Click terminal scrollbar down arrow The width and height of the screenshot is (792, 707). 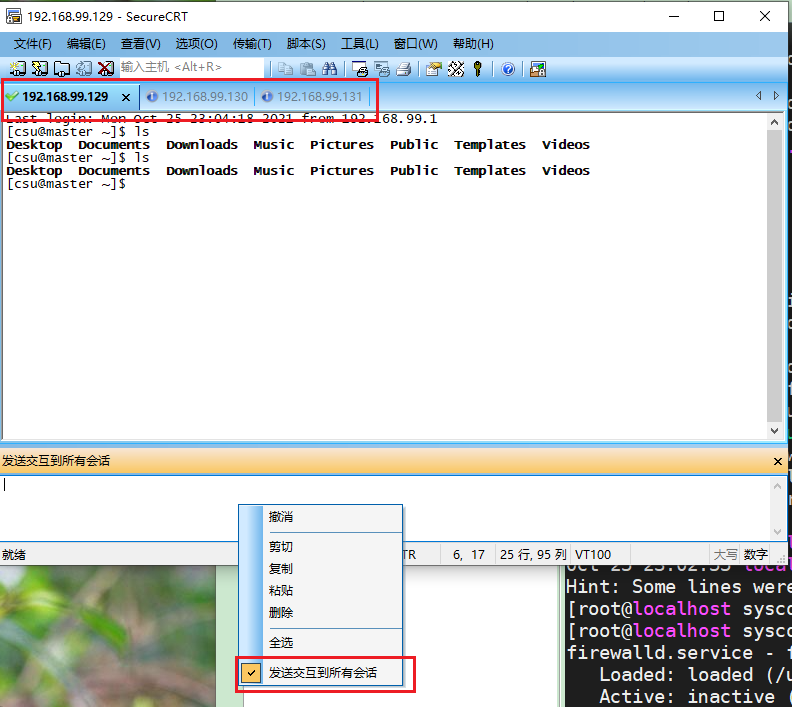[774, 431]
